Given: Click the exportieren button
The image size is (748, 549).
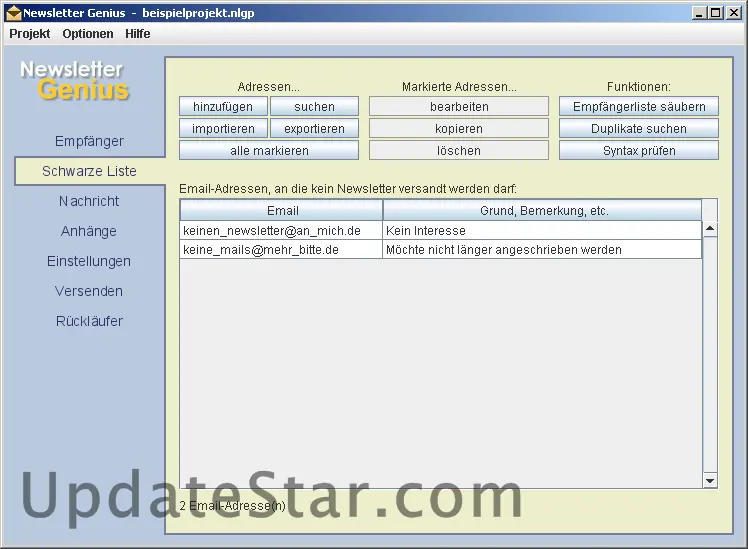Looking at the screenshot, I should point(314,128).
